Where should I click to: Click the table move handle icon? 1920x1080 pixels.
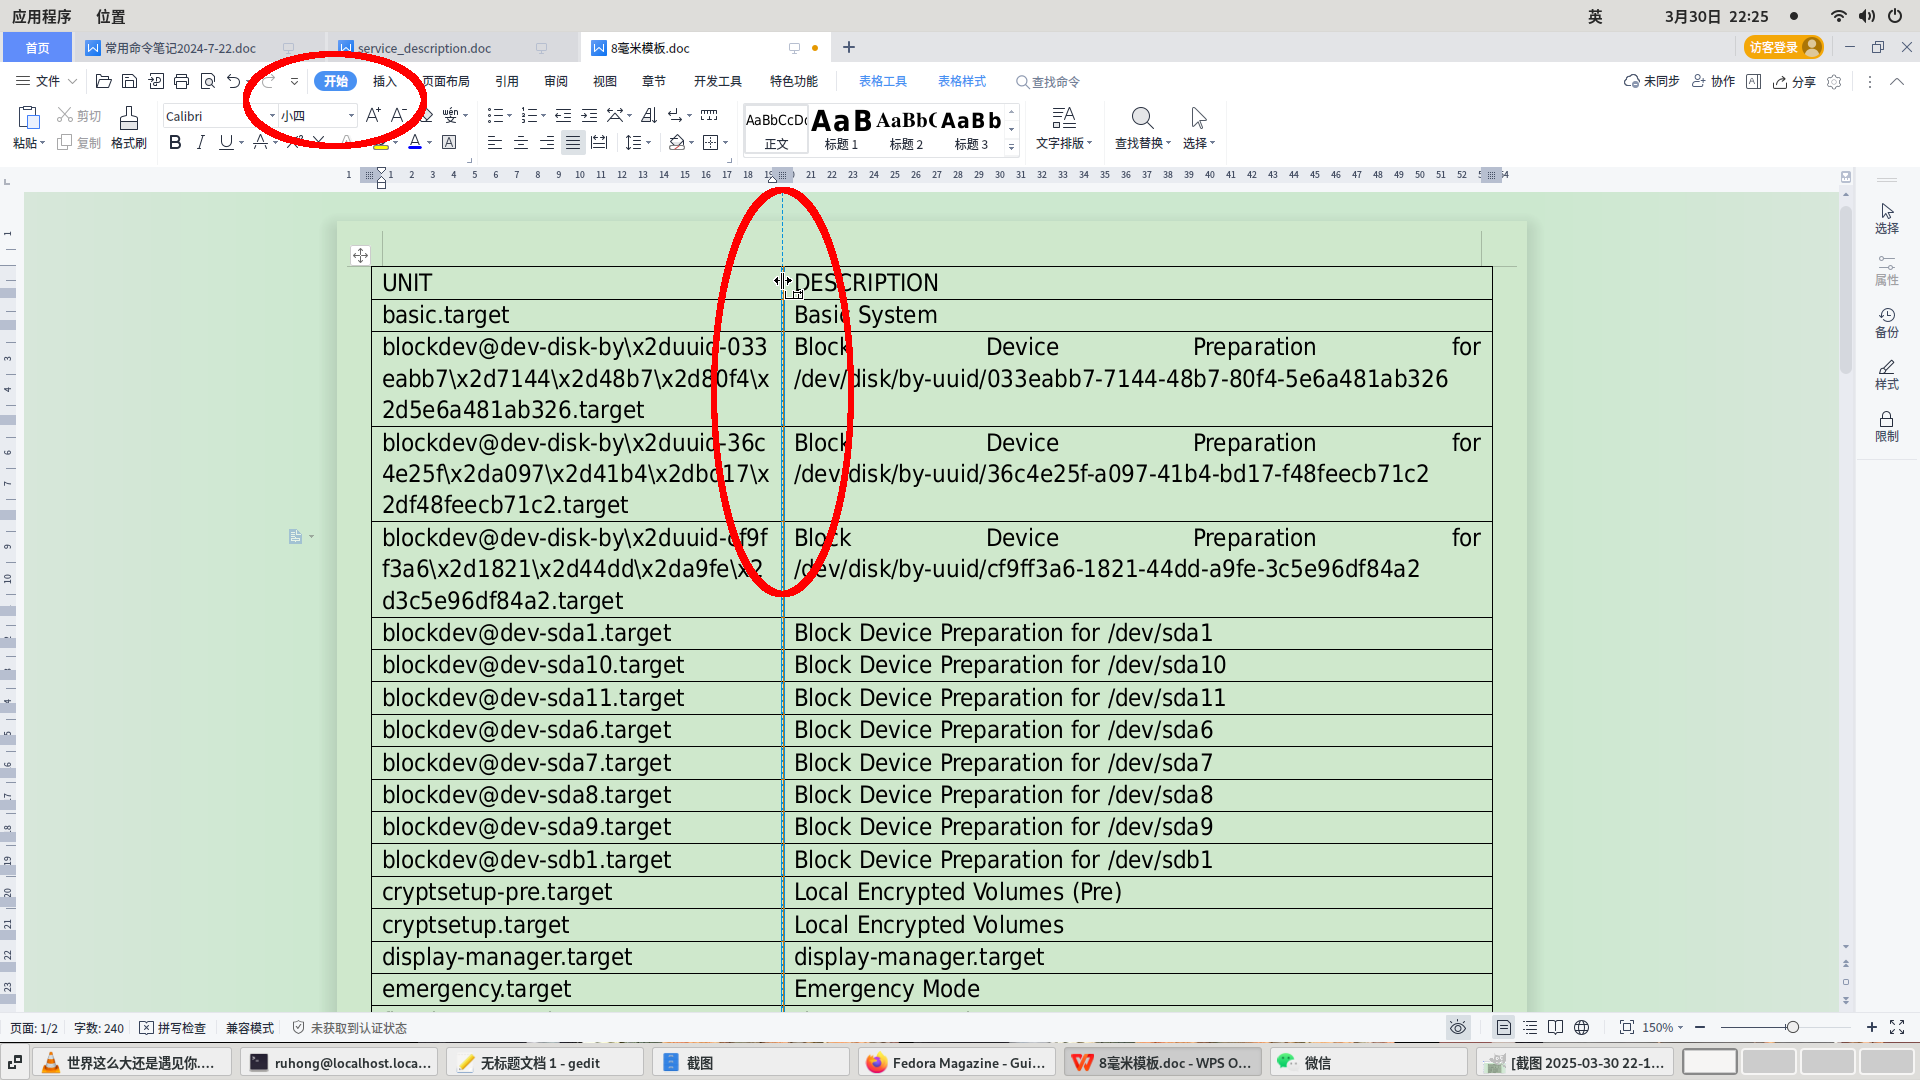(x=360, y=256)
